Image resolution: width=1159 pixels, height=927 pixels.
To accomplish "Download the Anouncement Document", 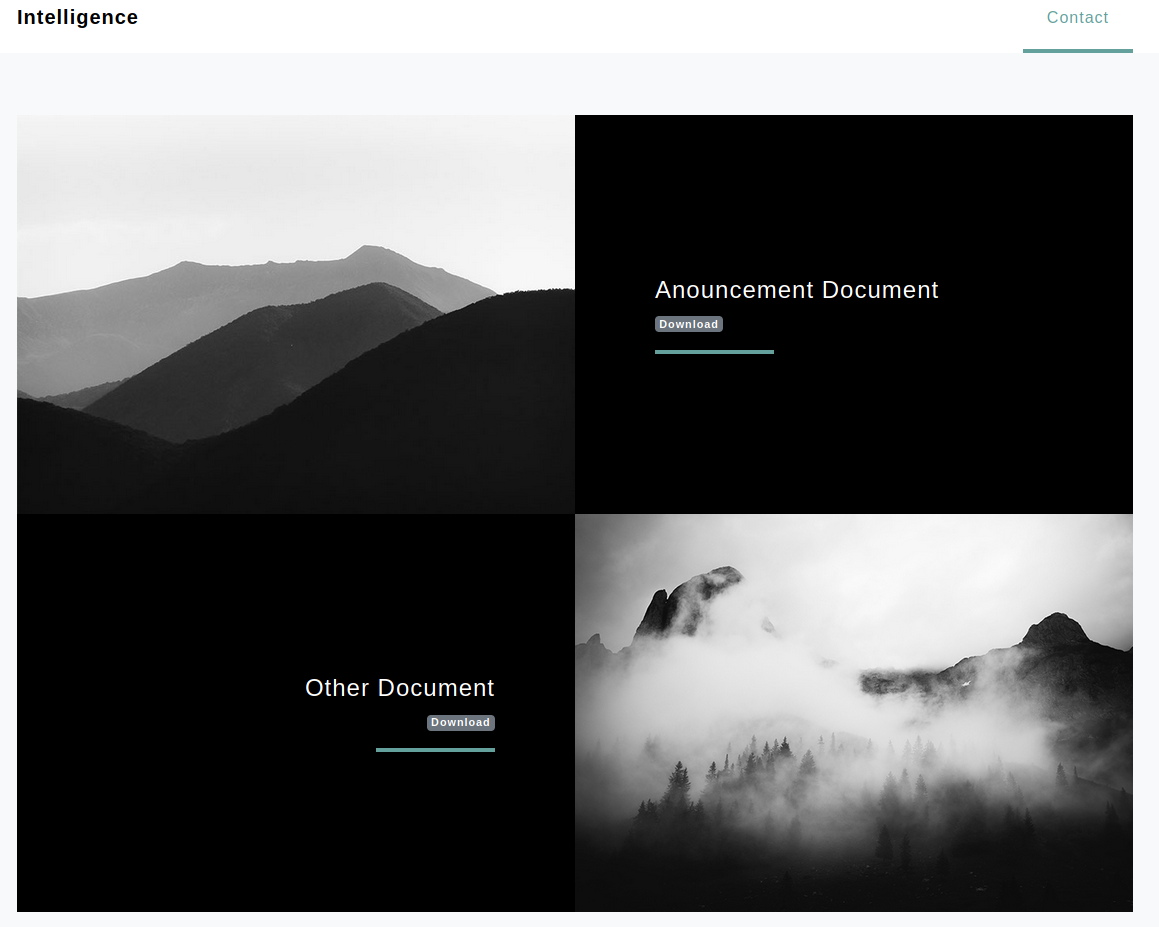I will click(x=688, y=324).
